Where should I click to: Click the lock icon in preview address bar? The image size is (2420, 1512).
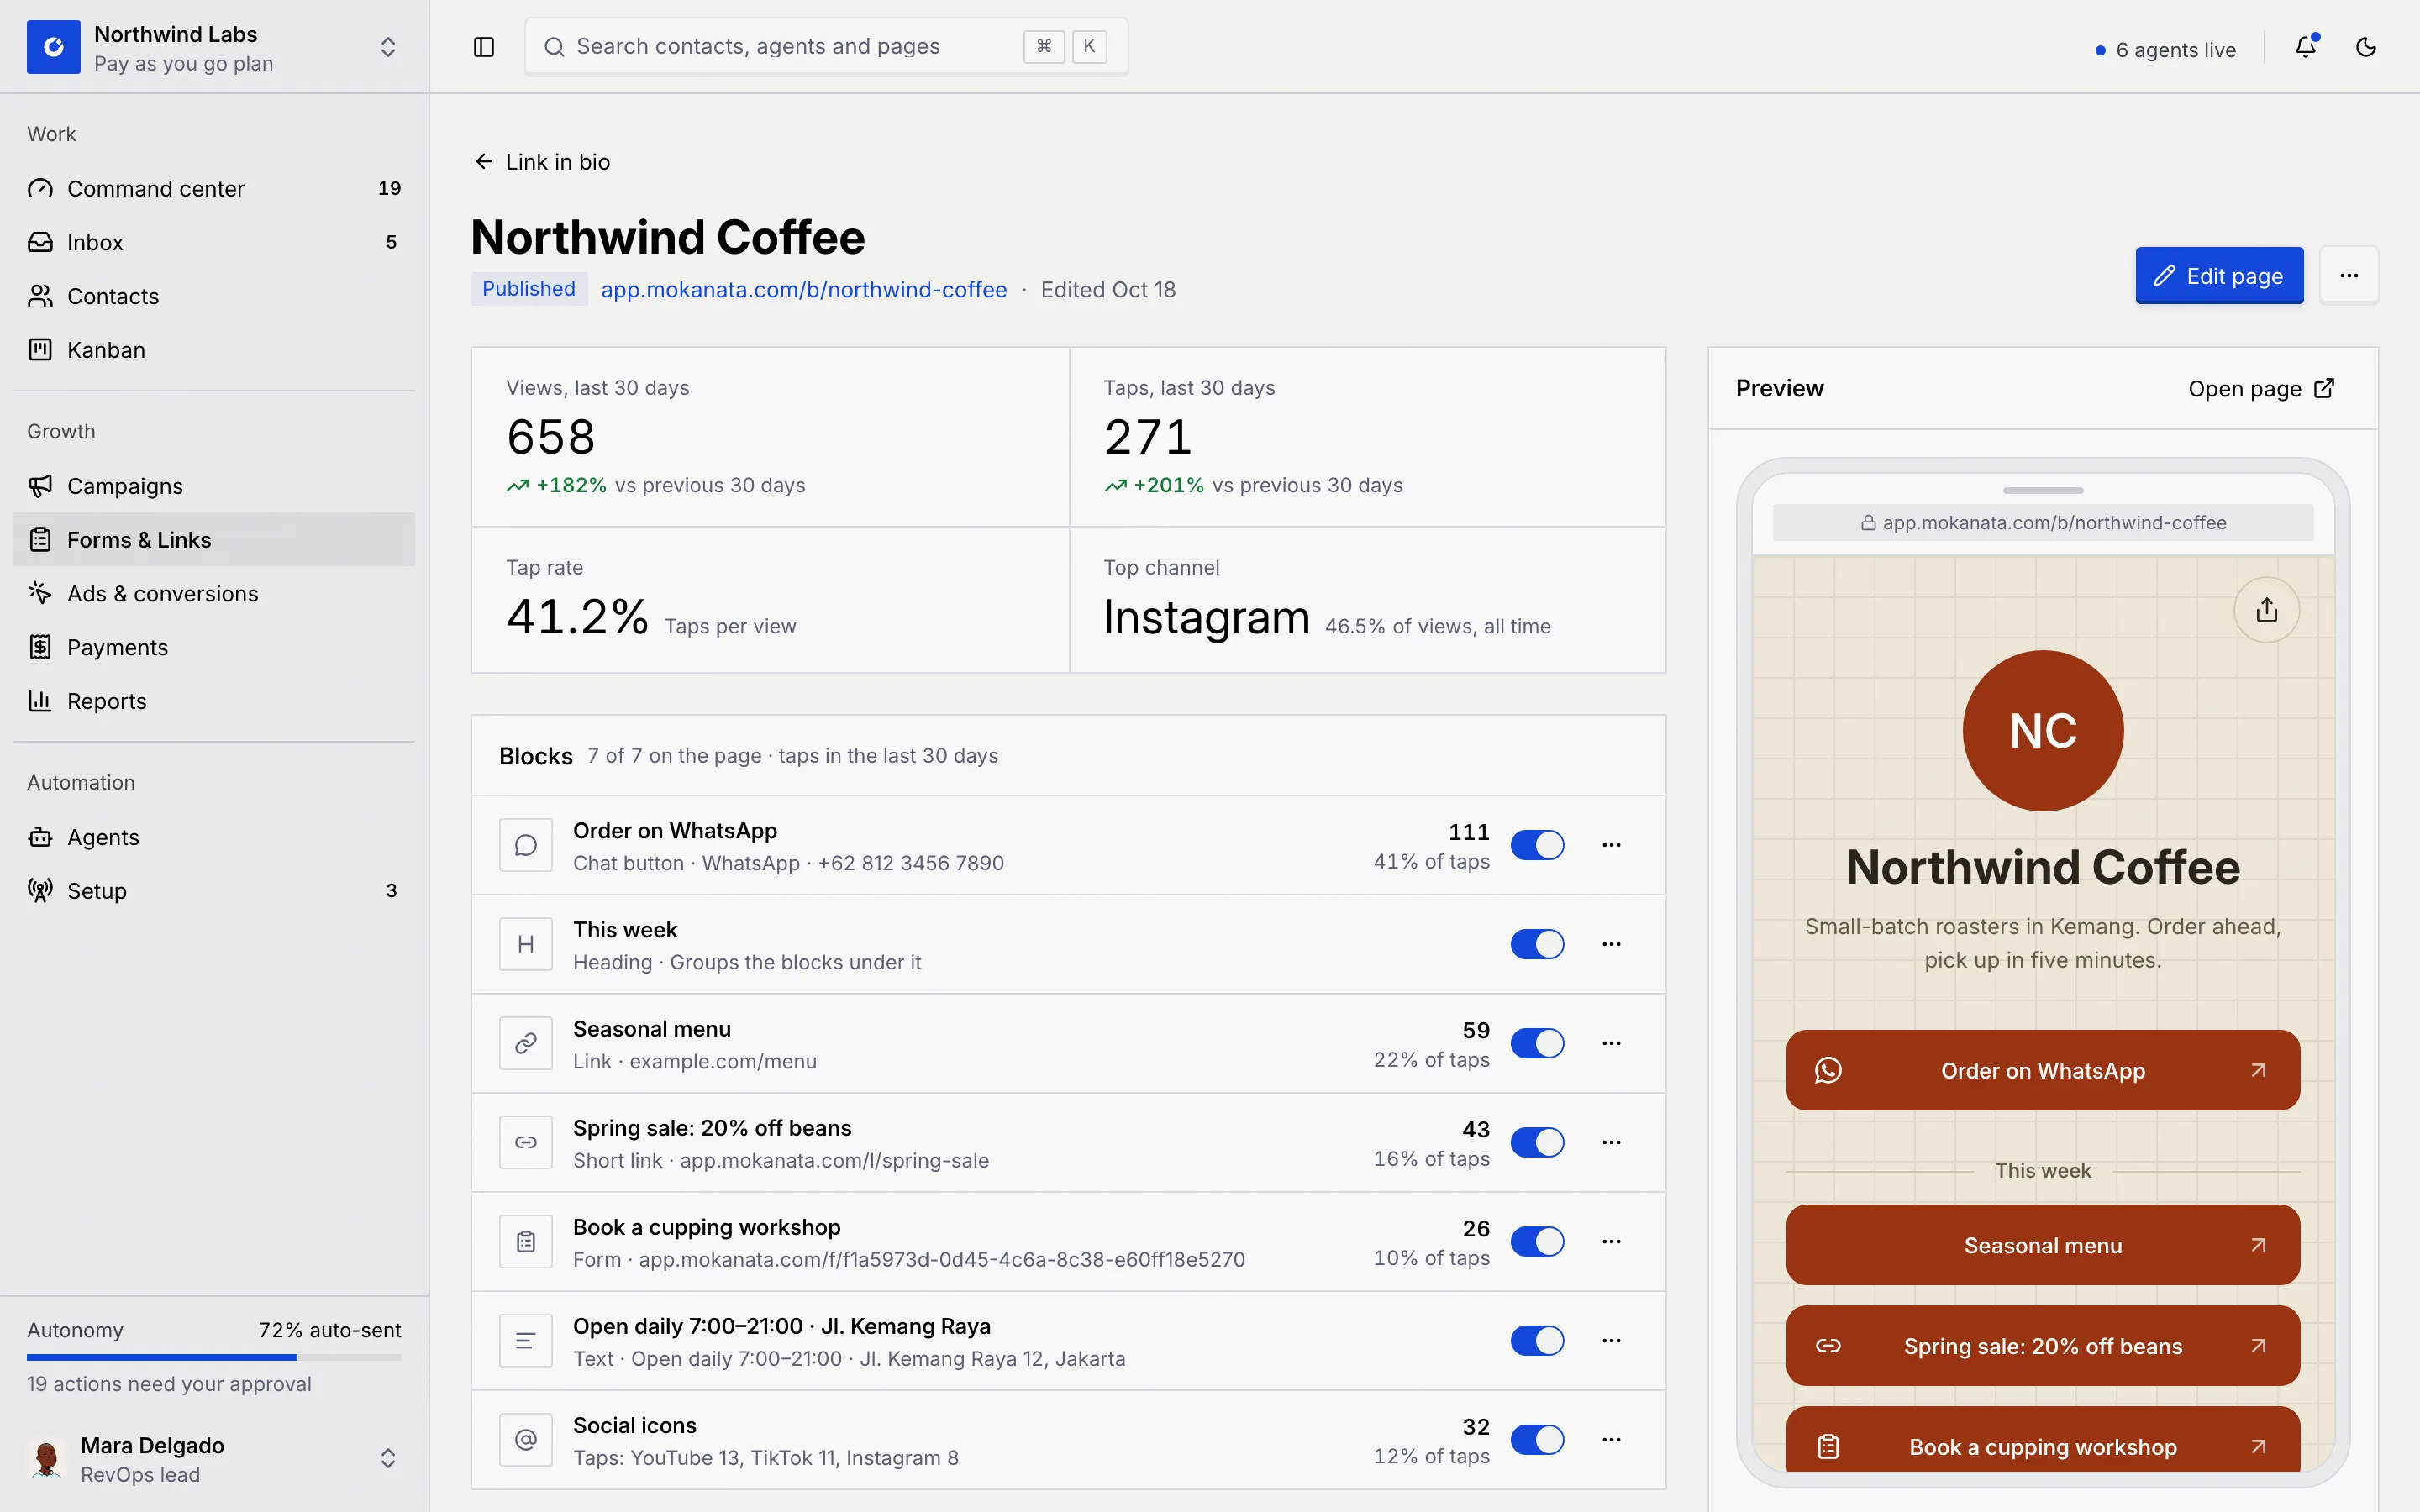click(x=1868, y=523)
